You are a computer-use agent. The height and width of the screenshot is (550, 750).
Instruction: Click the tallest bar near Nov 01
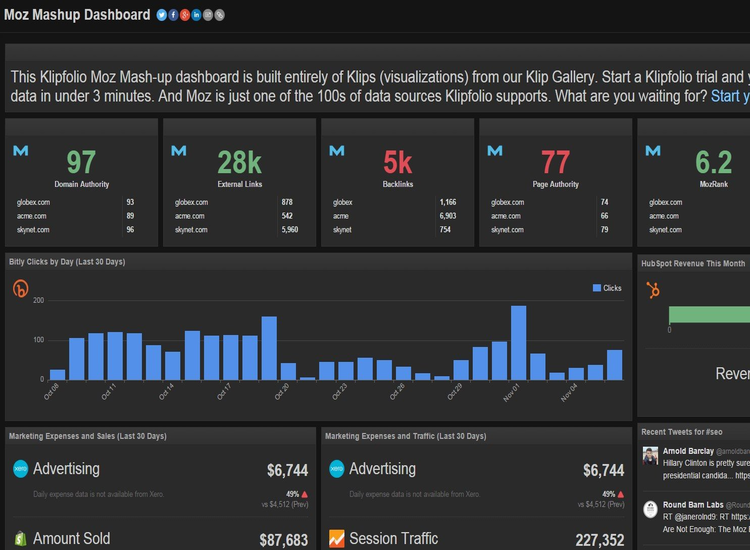click(518, 343)
